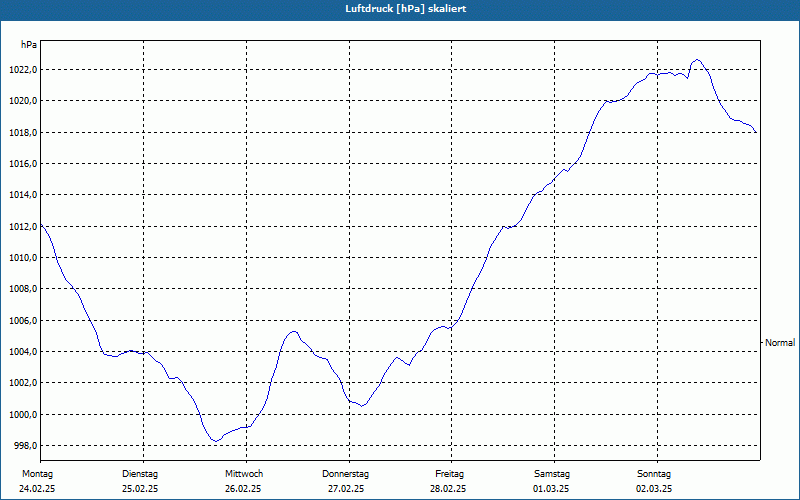The image size is (800, 500).
Task: Click the 'Dienstag' day label
Action: 140,474
